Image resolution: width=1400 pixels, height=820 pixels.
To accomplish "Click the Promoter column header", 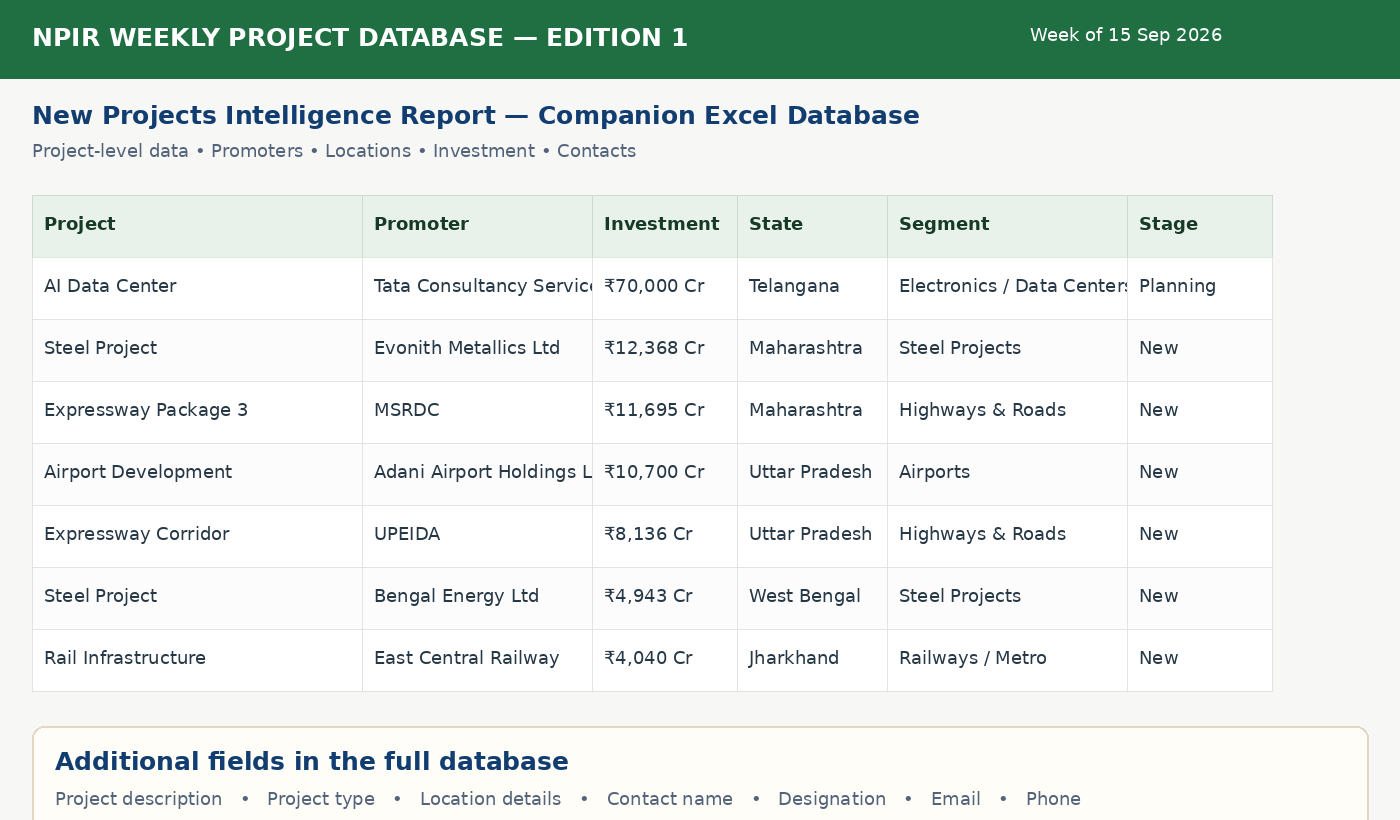I will 477,226.
